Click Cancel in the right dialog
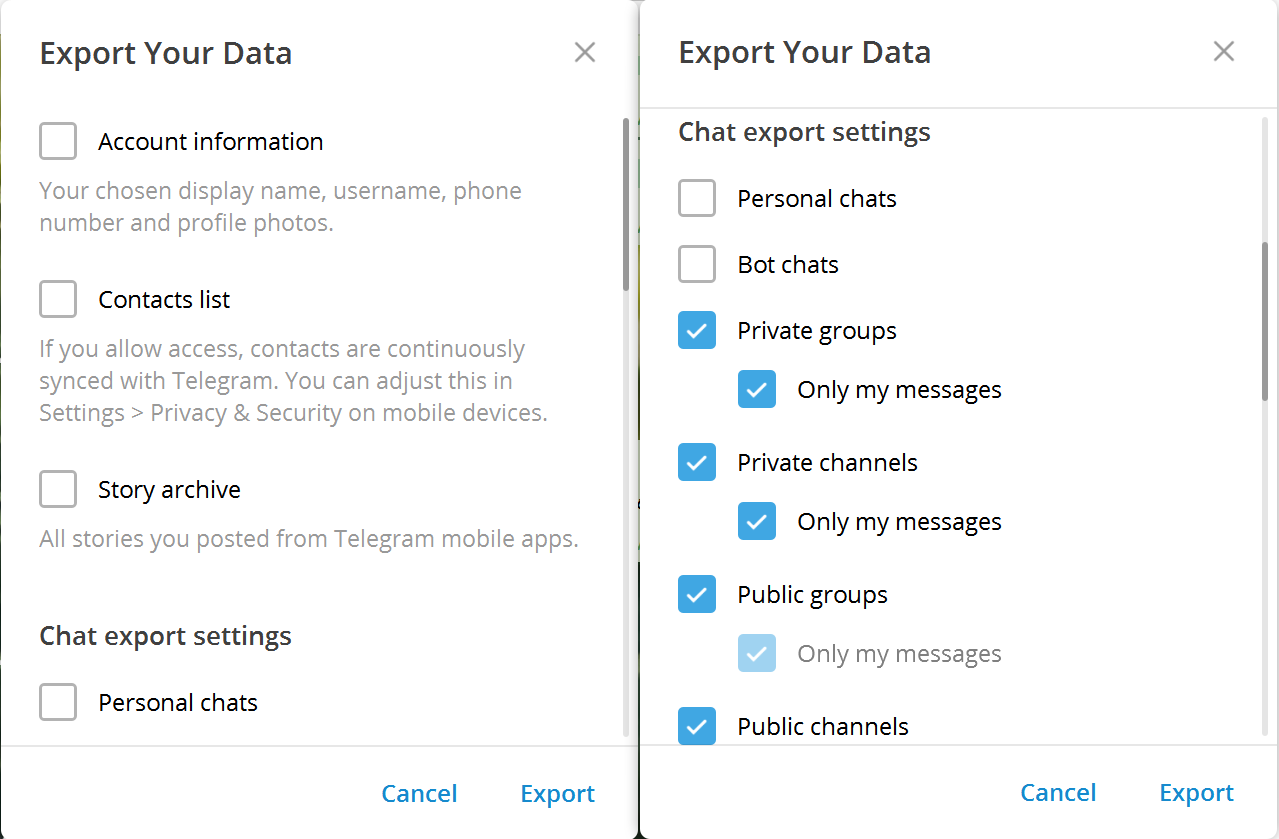The width and height of the screenshot is (1279, 839). click(1058, 793)
